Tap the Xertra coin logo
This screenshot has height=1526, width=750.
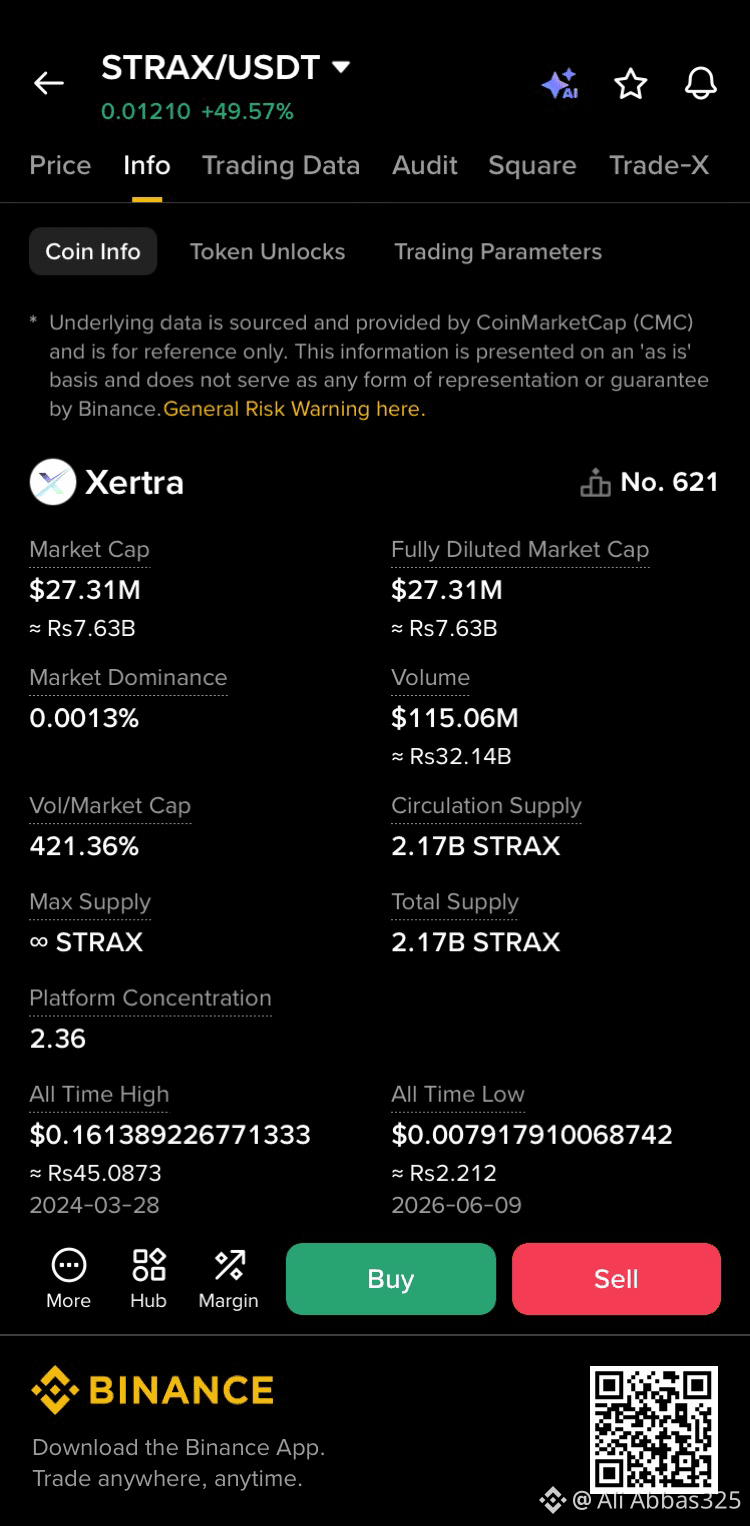53,482
